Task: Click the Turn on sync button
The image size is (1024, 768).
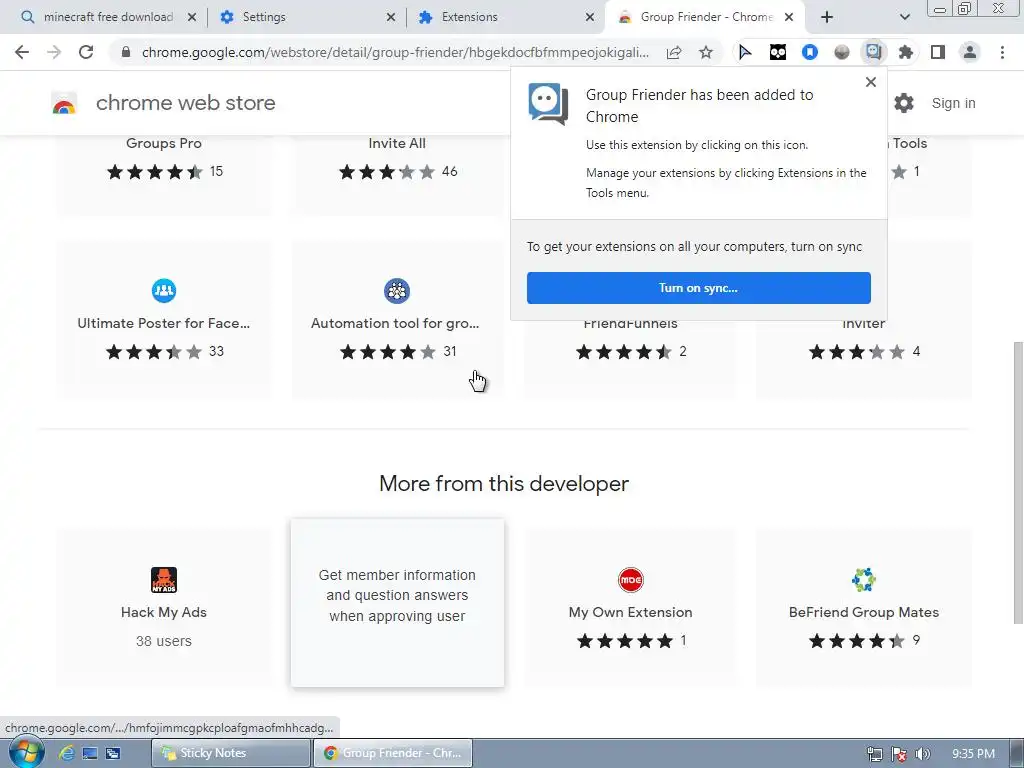Action: (x=699, y=288)
